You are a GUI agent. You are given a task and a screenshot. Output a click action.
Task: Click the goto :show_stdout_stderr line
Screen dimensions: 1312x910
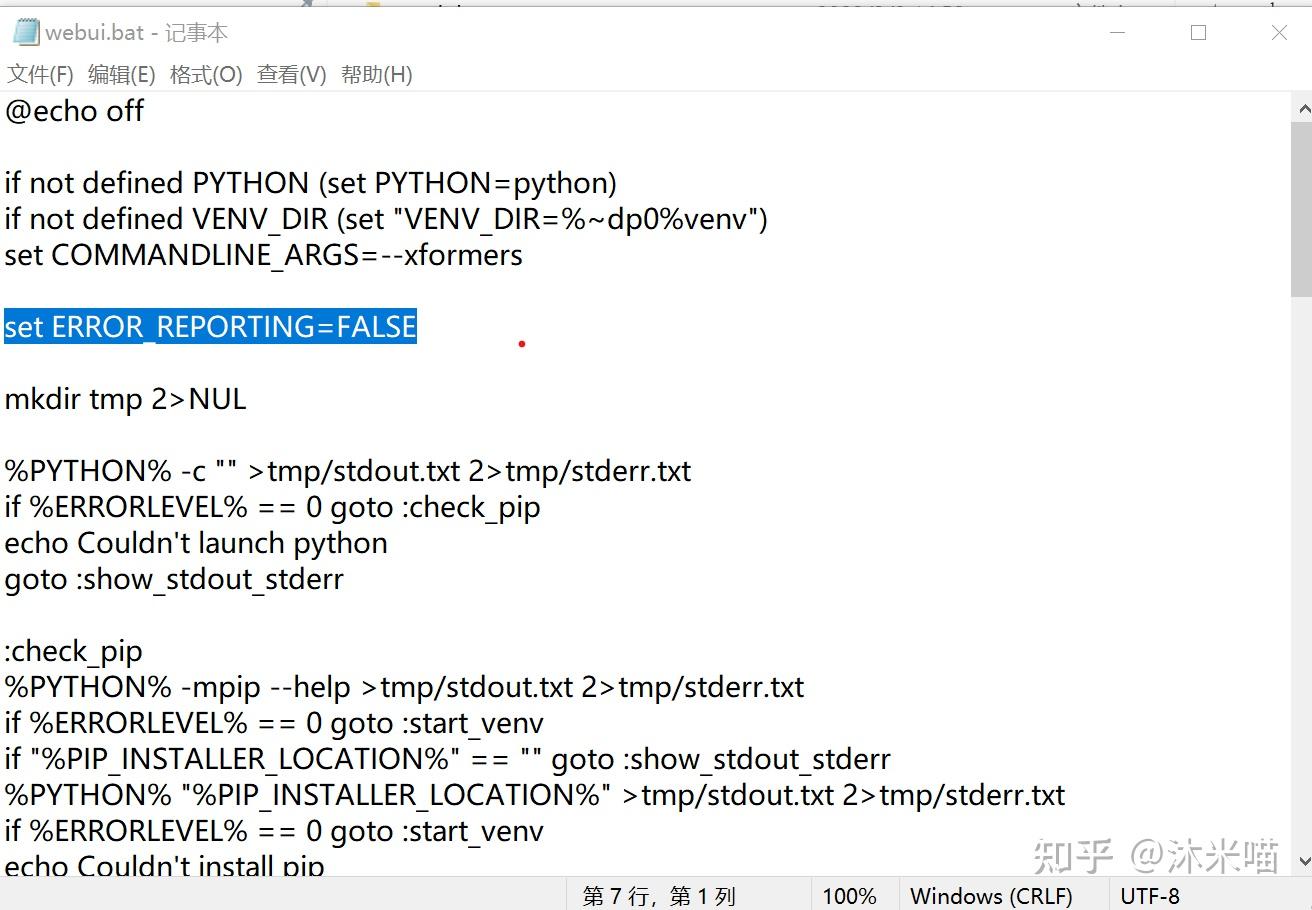tap(174, 579)
